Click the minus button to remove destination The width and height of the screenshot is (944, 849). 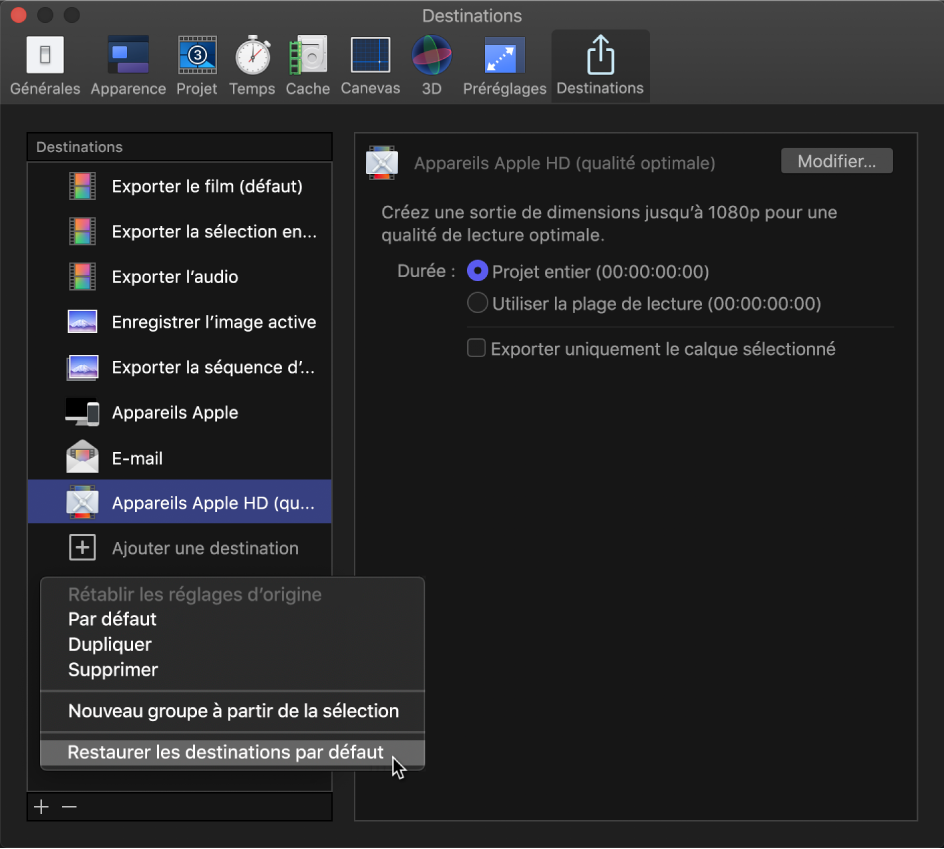pos(69,807)
